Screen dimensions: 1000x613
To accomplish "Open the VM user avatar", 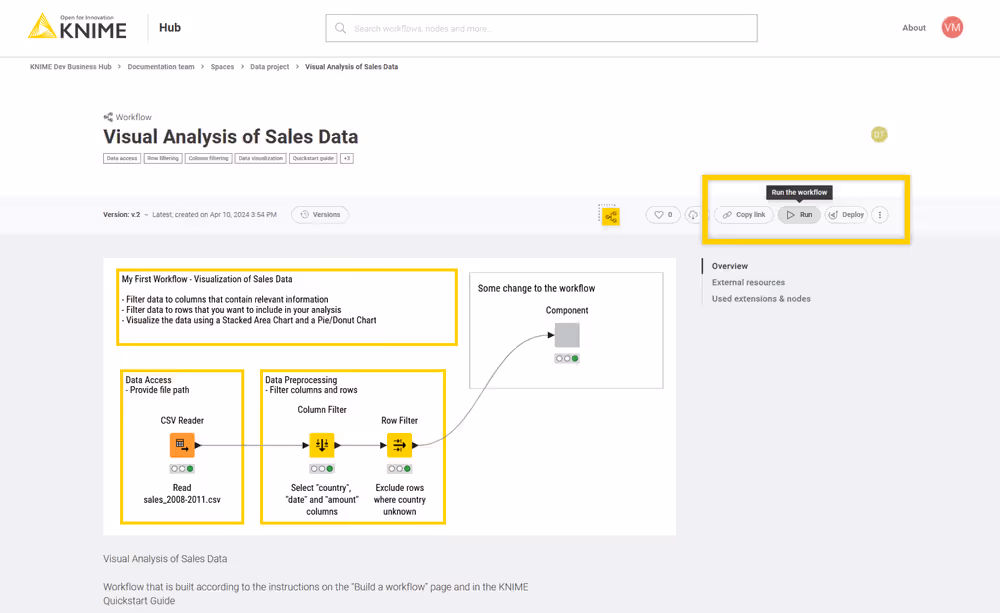I will 951,27.
